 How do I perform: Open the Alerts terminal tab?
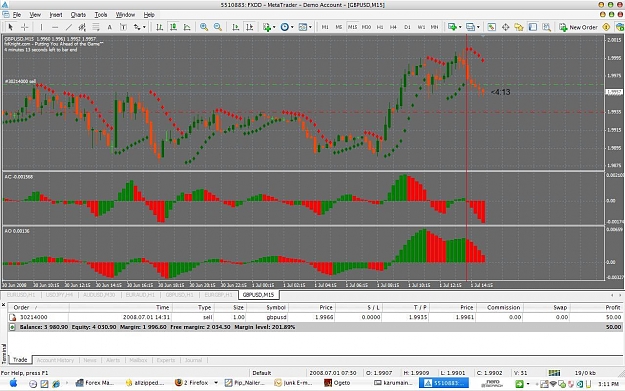click(x=113, y=360)
